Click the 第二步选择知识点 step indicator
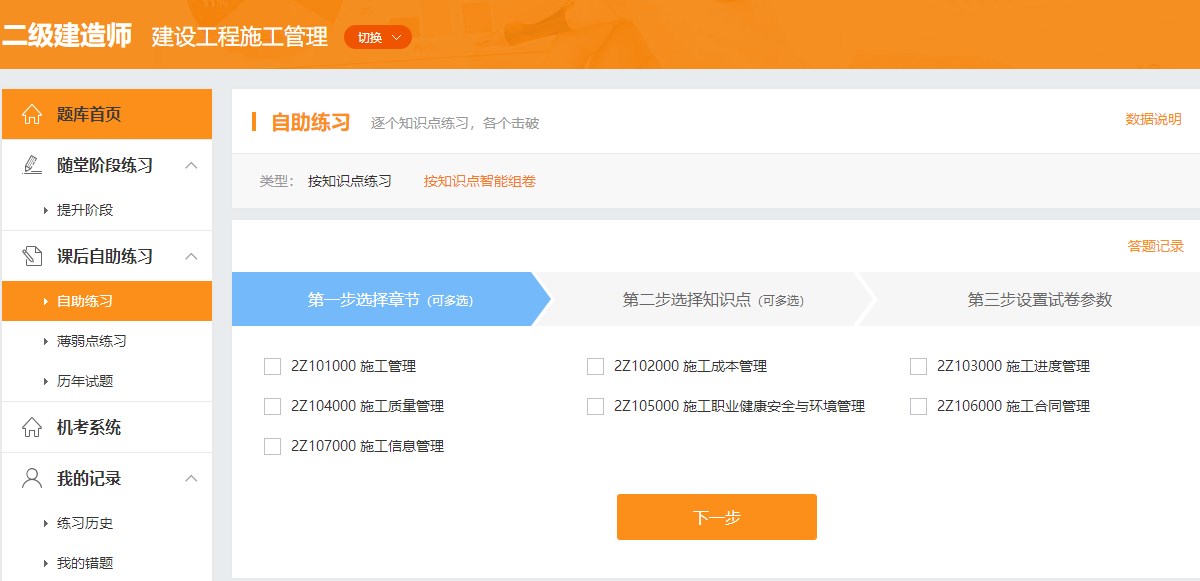Image resolution: width=1200 pixels, height=581 pixels. (x=700, y=299)
